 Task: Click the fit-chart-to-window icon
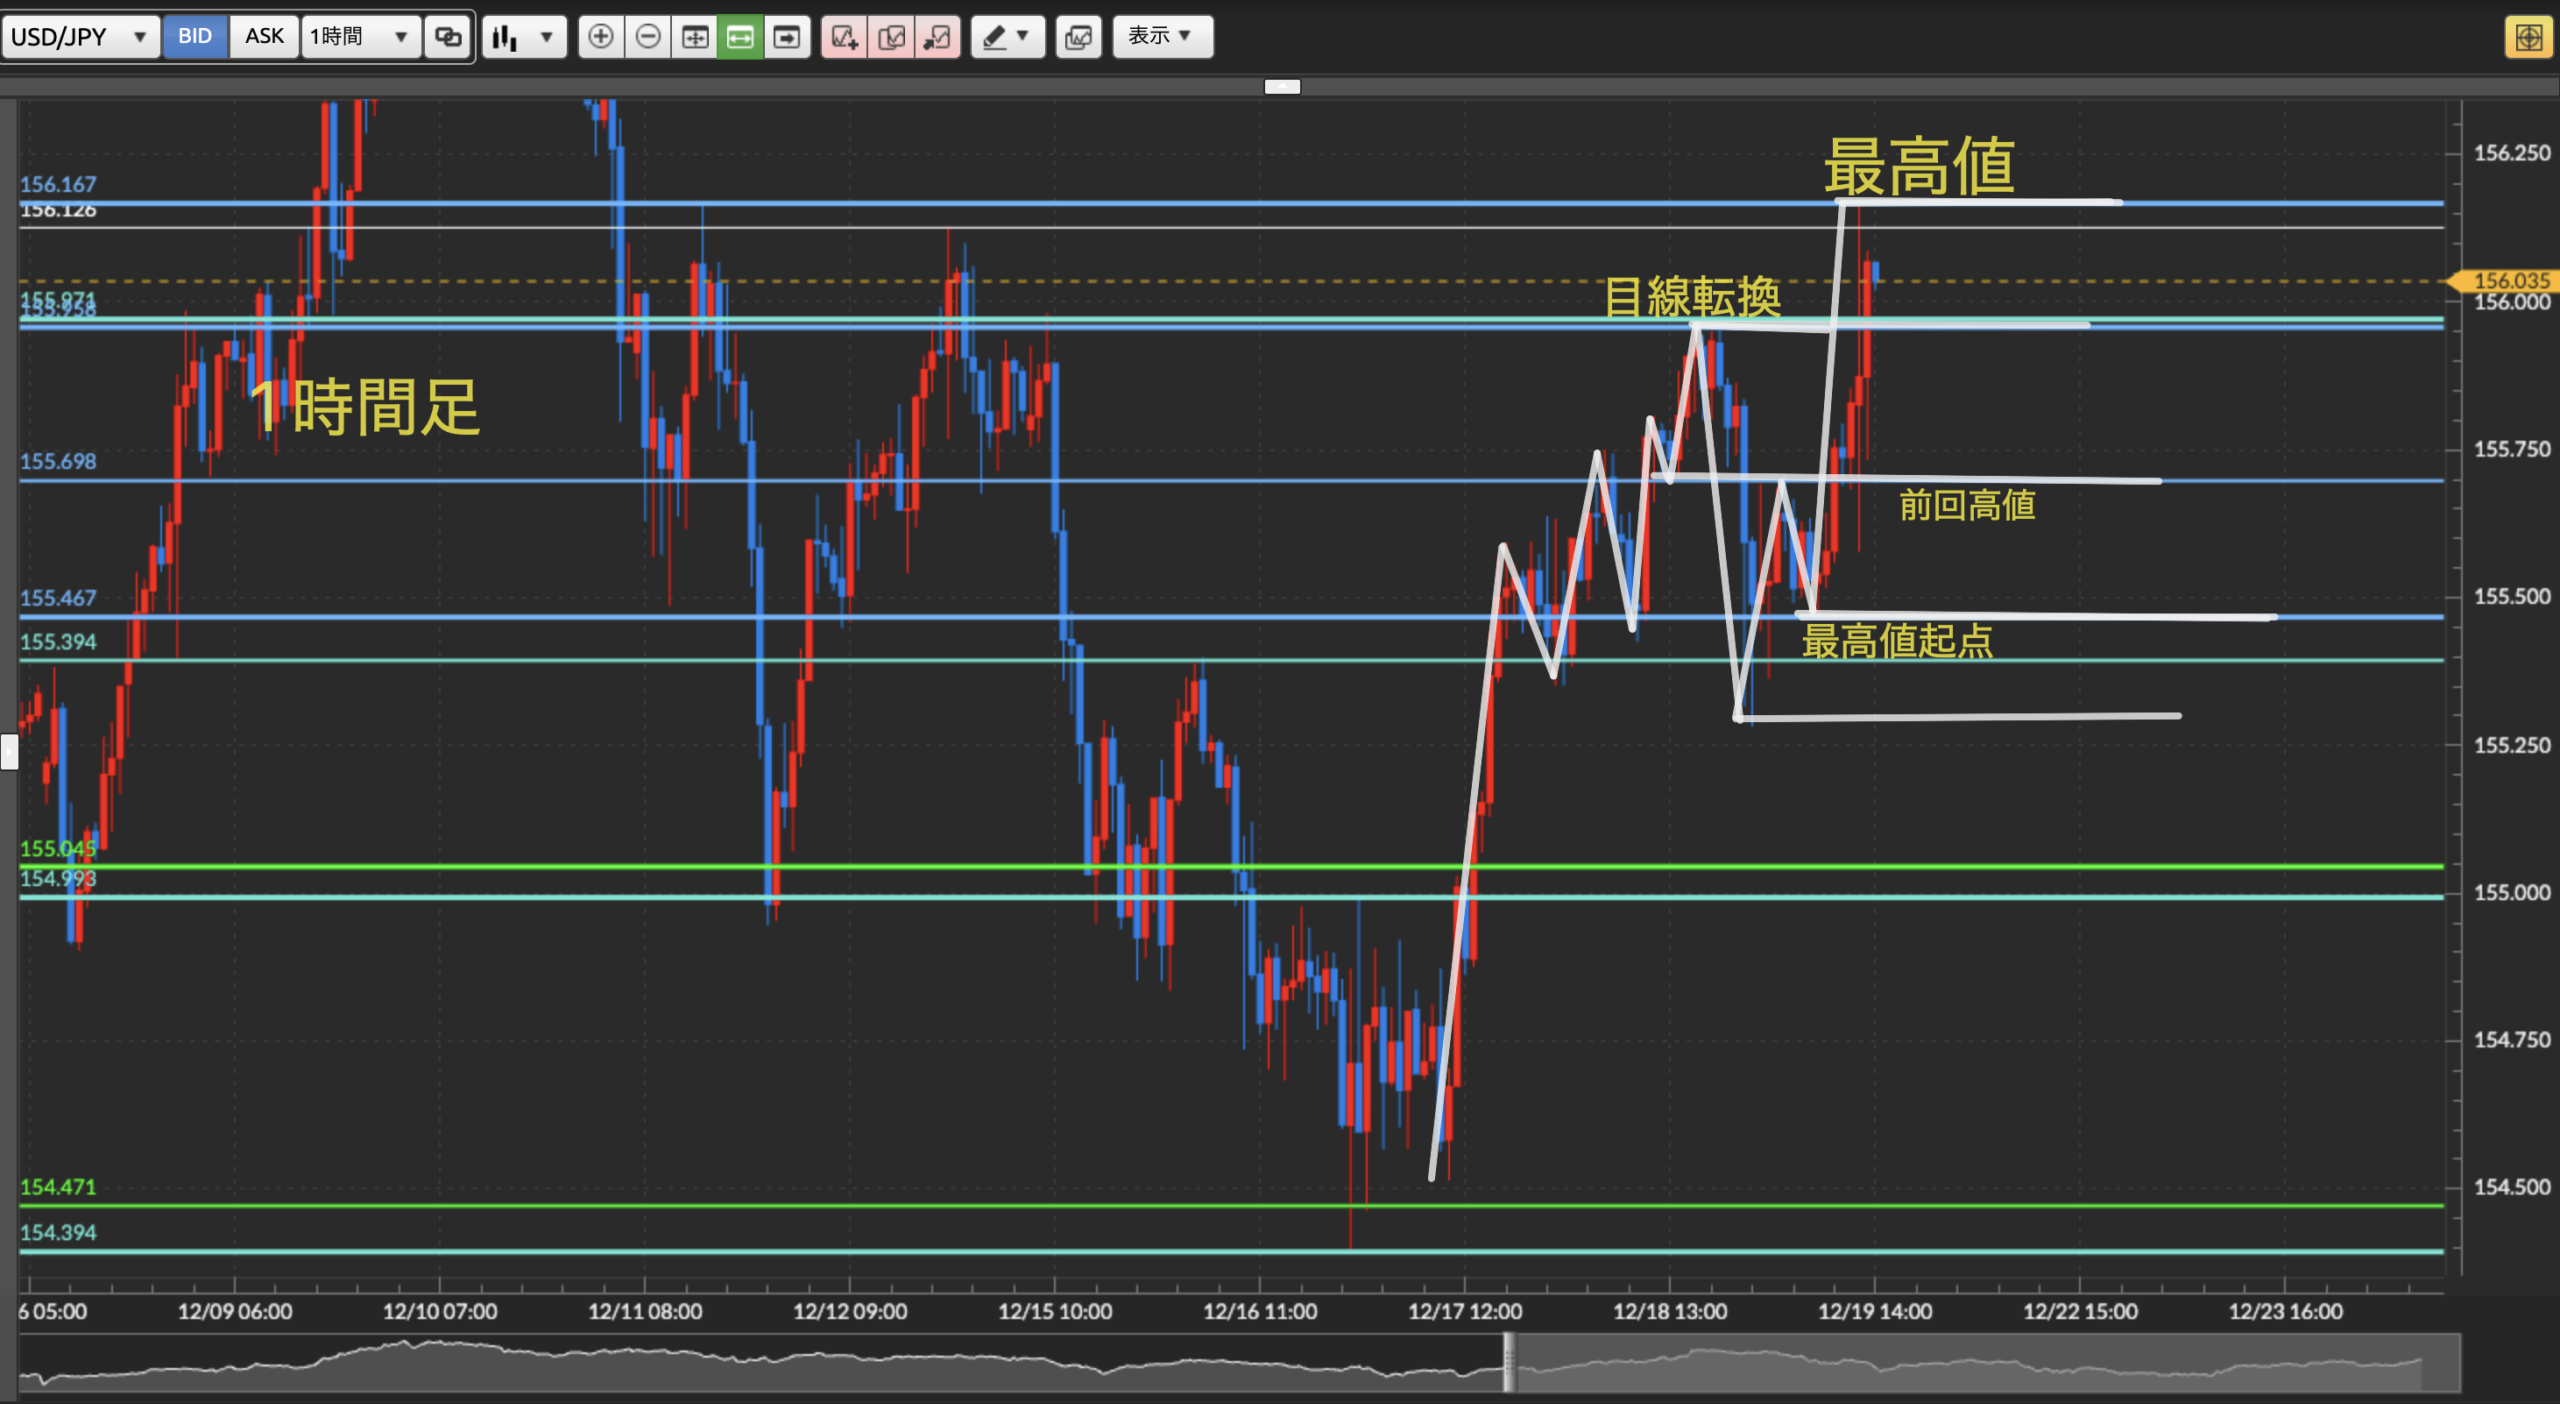(695, 37)
